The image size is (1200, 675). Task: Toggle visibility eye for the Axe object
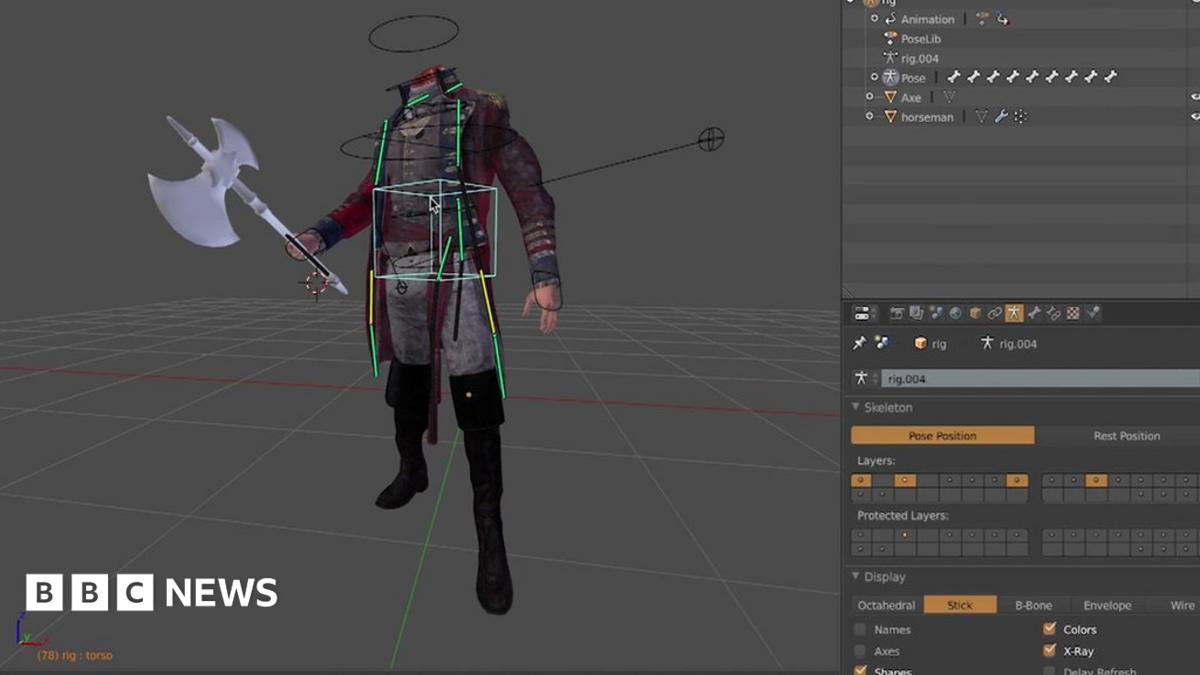1194,97
